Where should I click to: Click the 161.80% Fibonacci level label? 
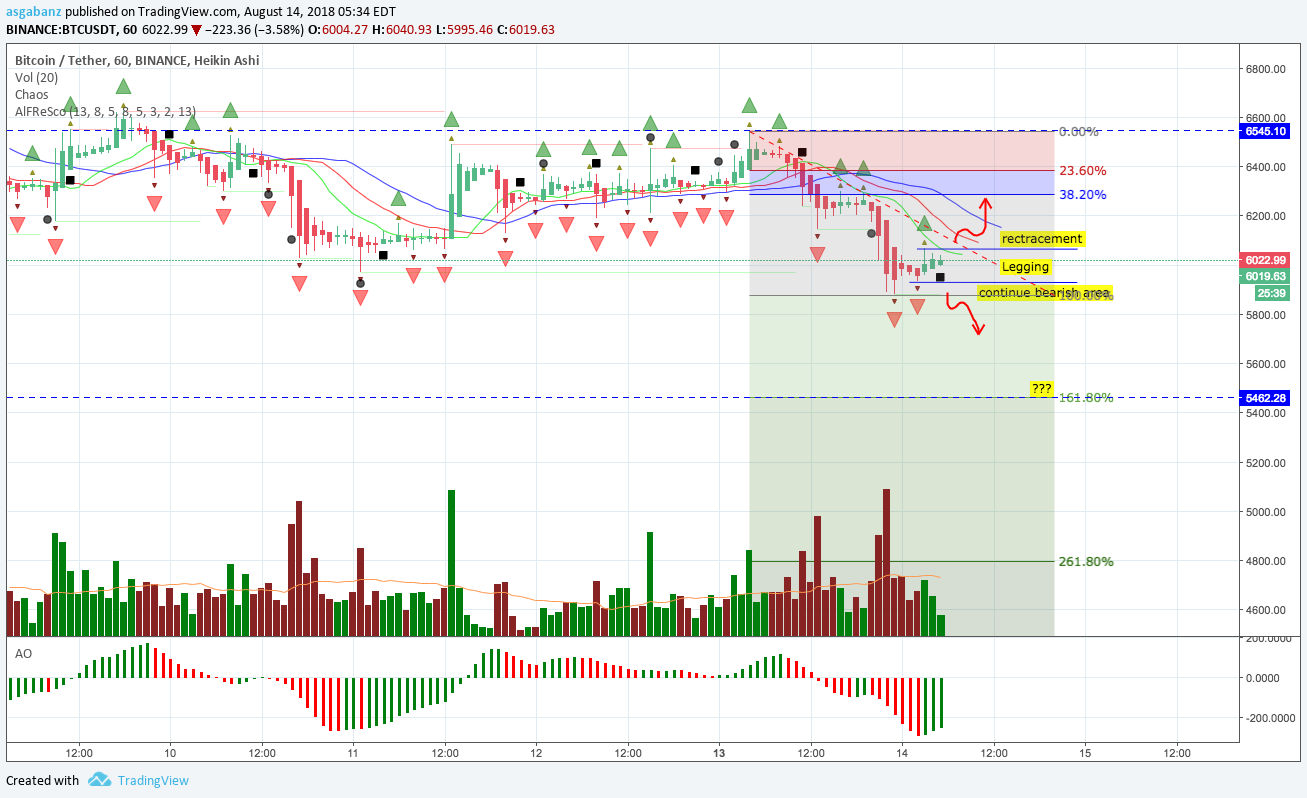[x=1086, y=397]
